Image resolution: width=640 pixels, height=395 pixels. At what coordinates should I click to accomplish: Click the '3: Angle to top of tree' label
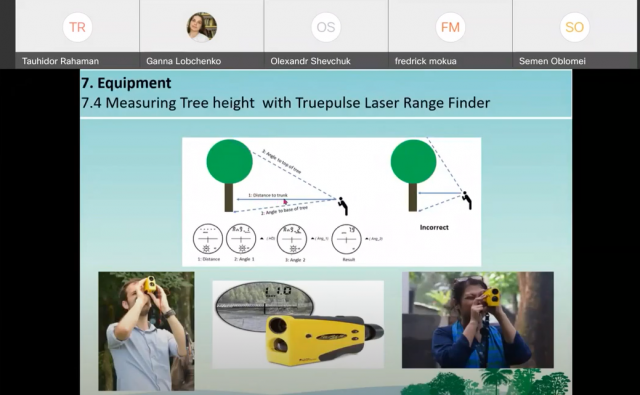pyautogui.click(x=282, y=162)
